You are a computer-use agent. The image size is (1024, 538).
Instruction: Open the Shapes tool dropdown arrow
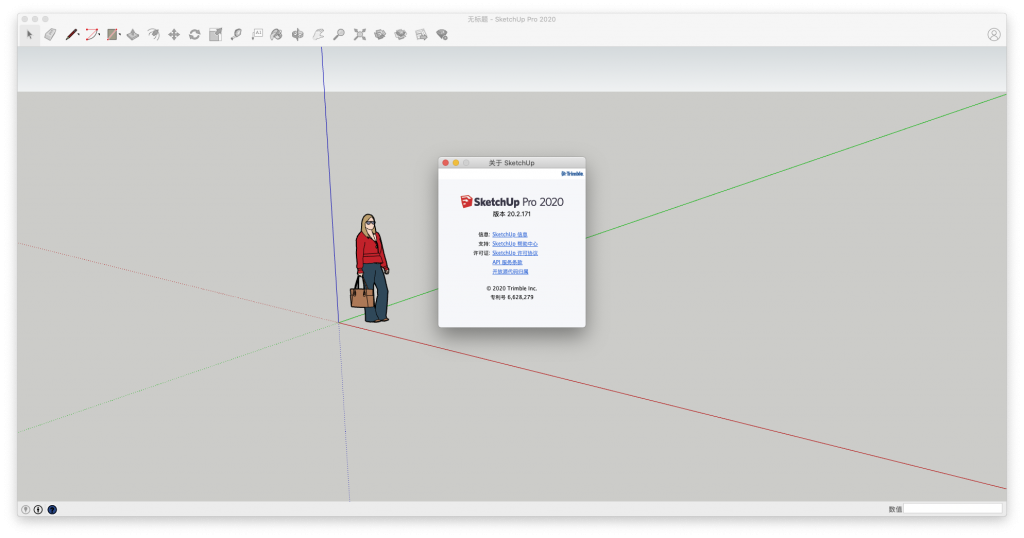pyautogui.click(x=120, y=35)
